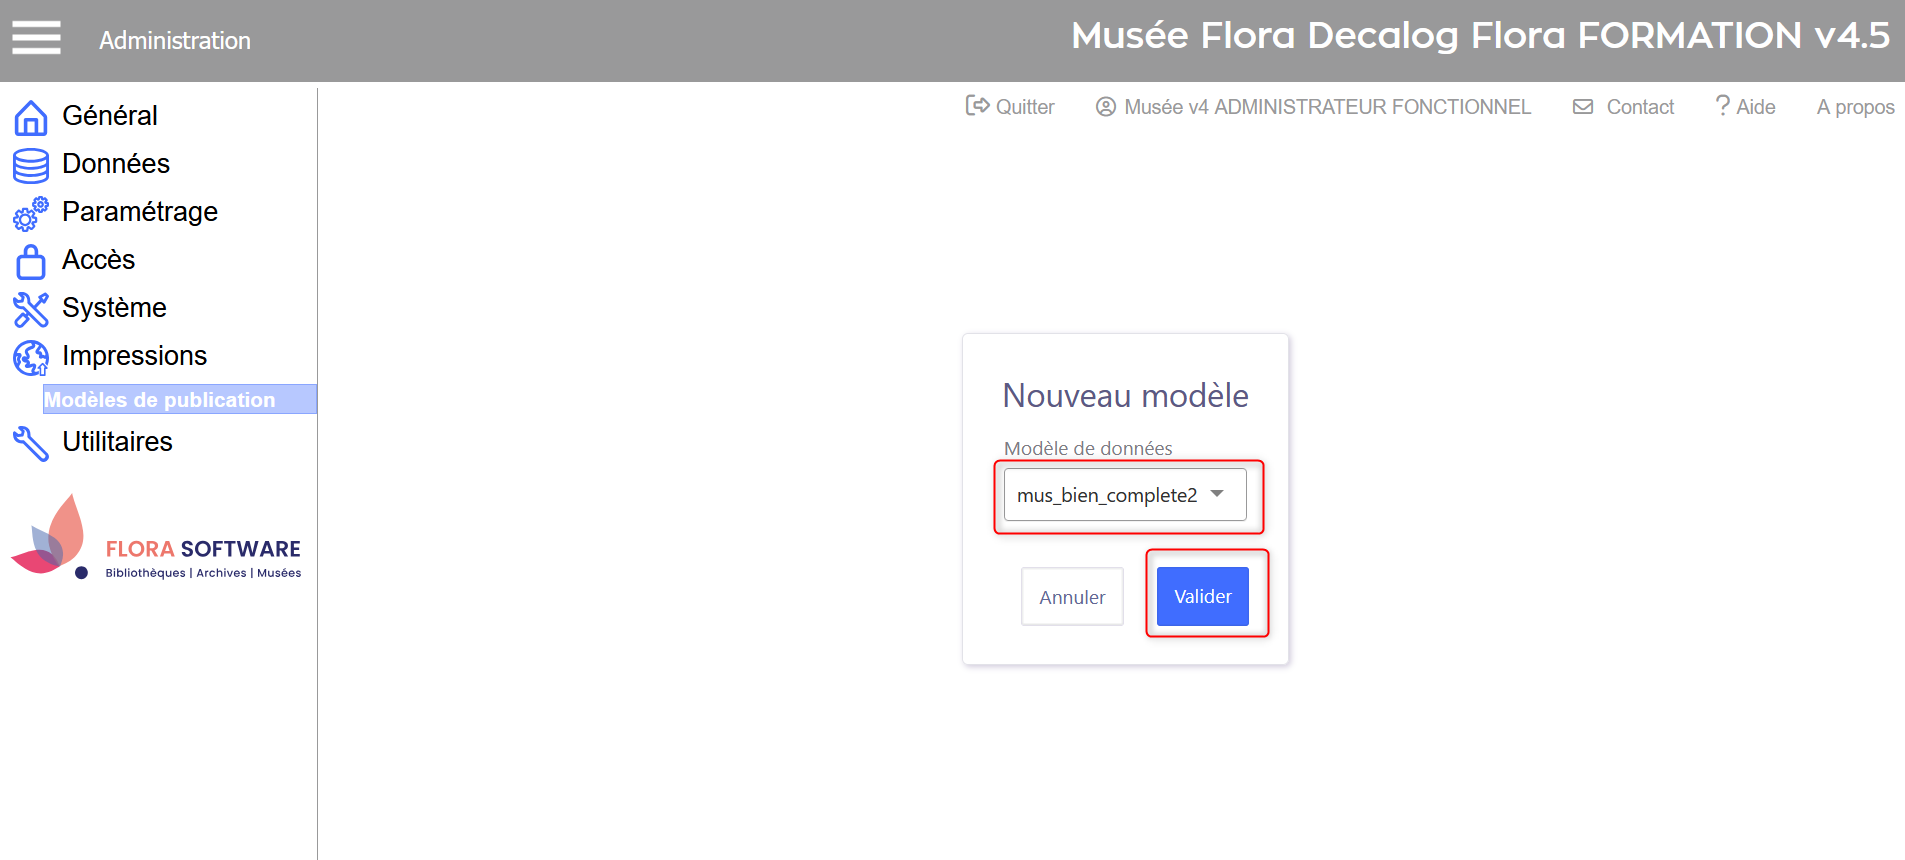Screen dimensions: 1905x860
Task: Expand the Données menu section
Action: click(x=116, y=164)
